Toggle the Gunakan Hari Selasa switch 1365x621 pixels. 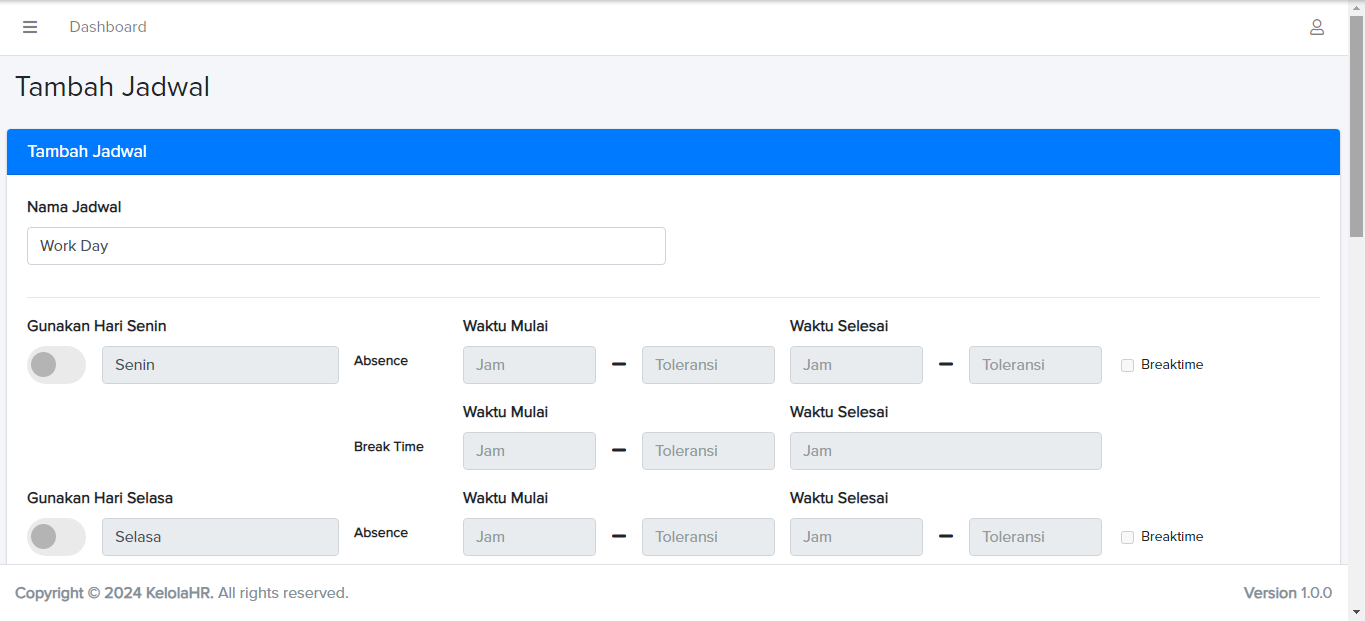(x=56, y=537)
